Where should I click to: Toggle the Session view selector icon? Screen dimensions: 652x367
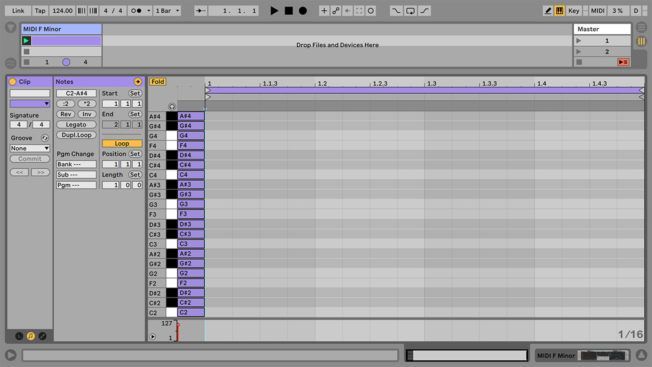coord(641,41)
